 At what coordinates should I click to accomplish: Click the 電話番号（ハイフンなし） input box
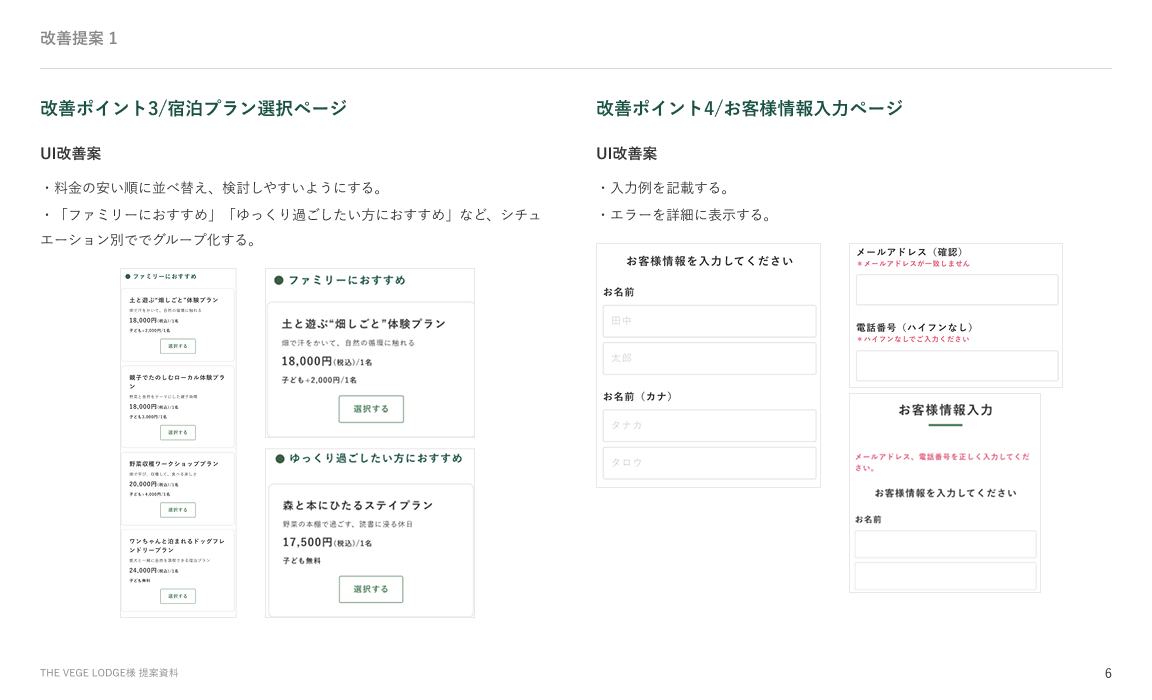click(x=956, y=365)
